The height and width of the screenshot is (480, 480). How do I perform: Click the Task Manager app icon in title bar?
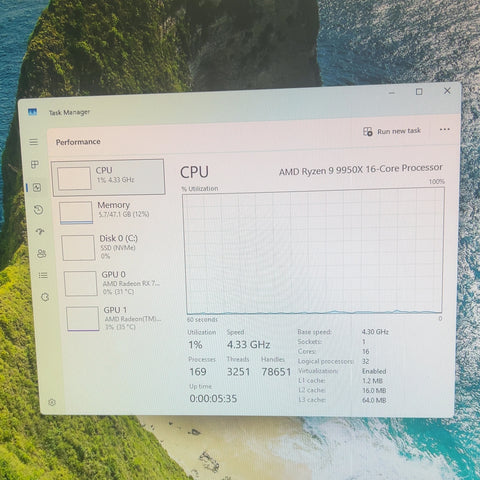tap(32, 112)
